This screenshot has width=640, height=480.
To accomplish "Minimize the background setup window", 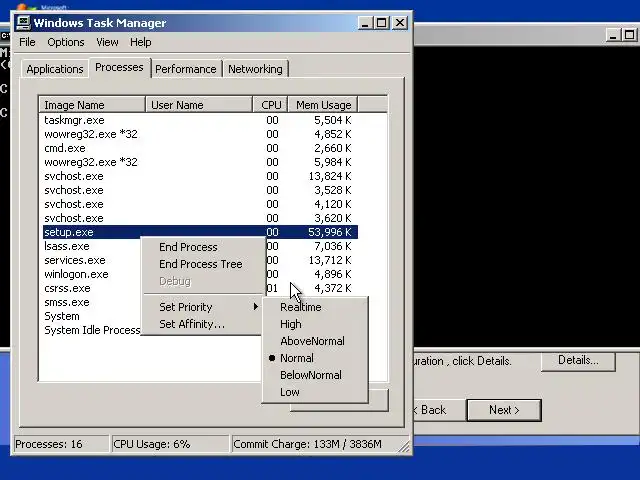I will point(613,35).
